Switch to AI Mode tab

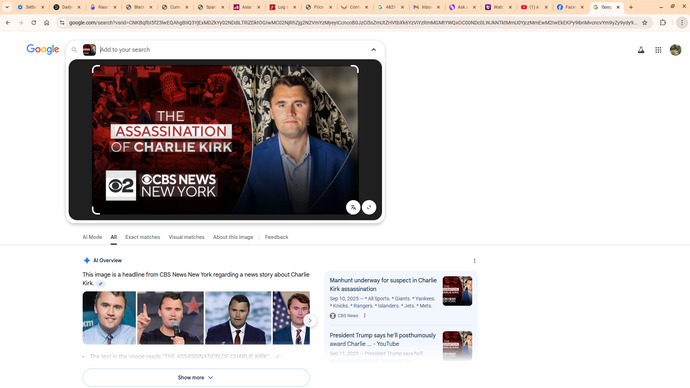tap(92, 237)
